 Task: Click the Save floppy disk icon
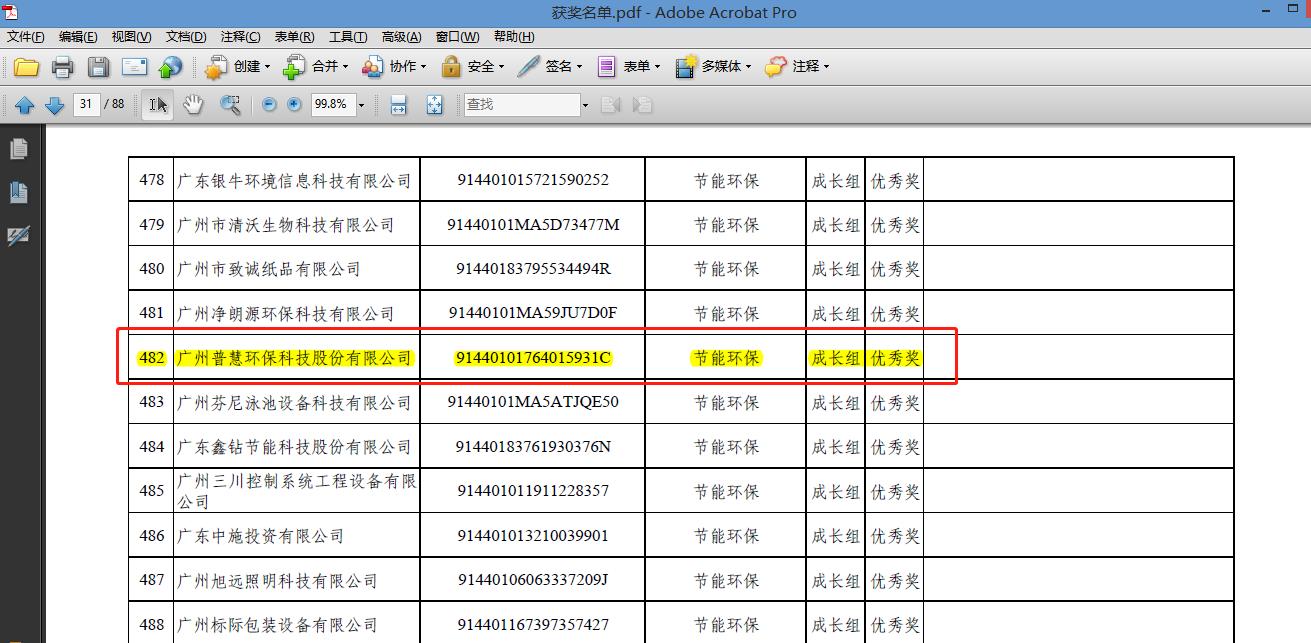98,67
